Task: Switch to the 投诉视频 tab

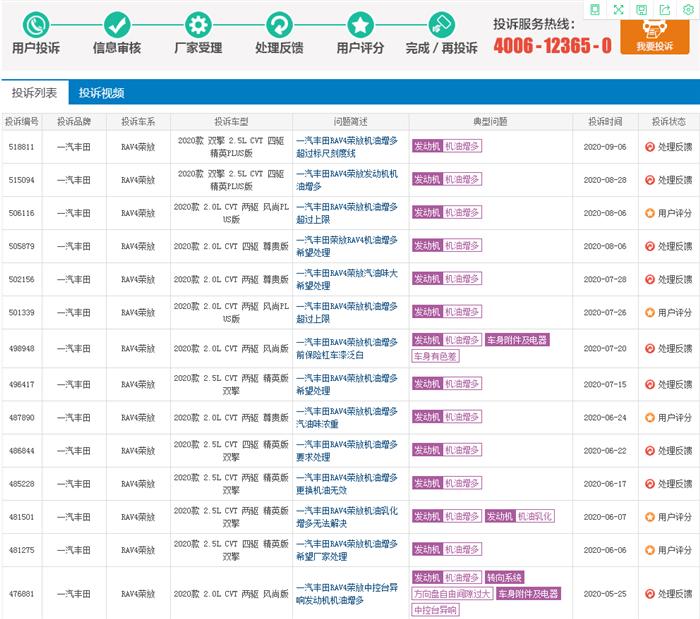Action: tap(101, 93)
